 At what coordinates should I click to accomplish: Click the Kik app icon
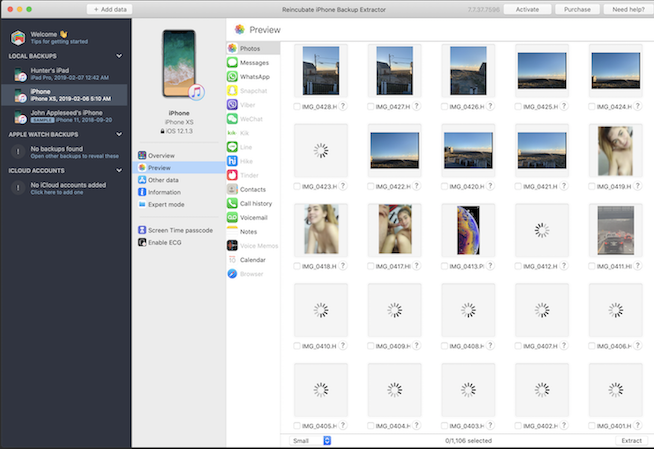[232, 133]
